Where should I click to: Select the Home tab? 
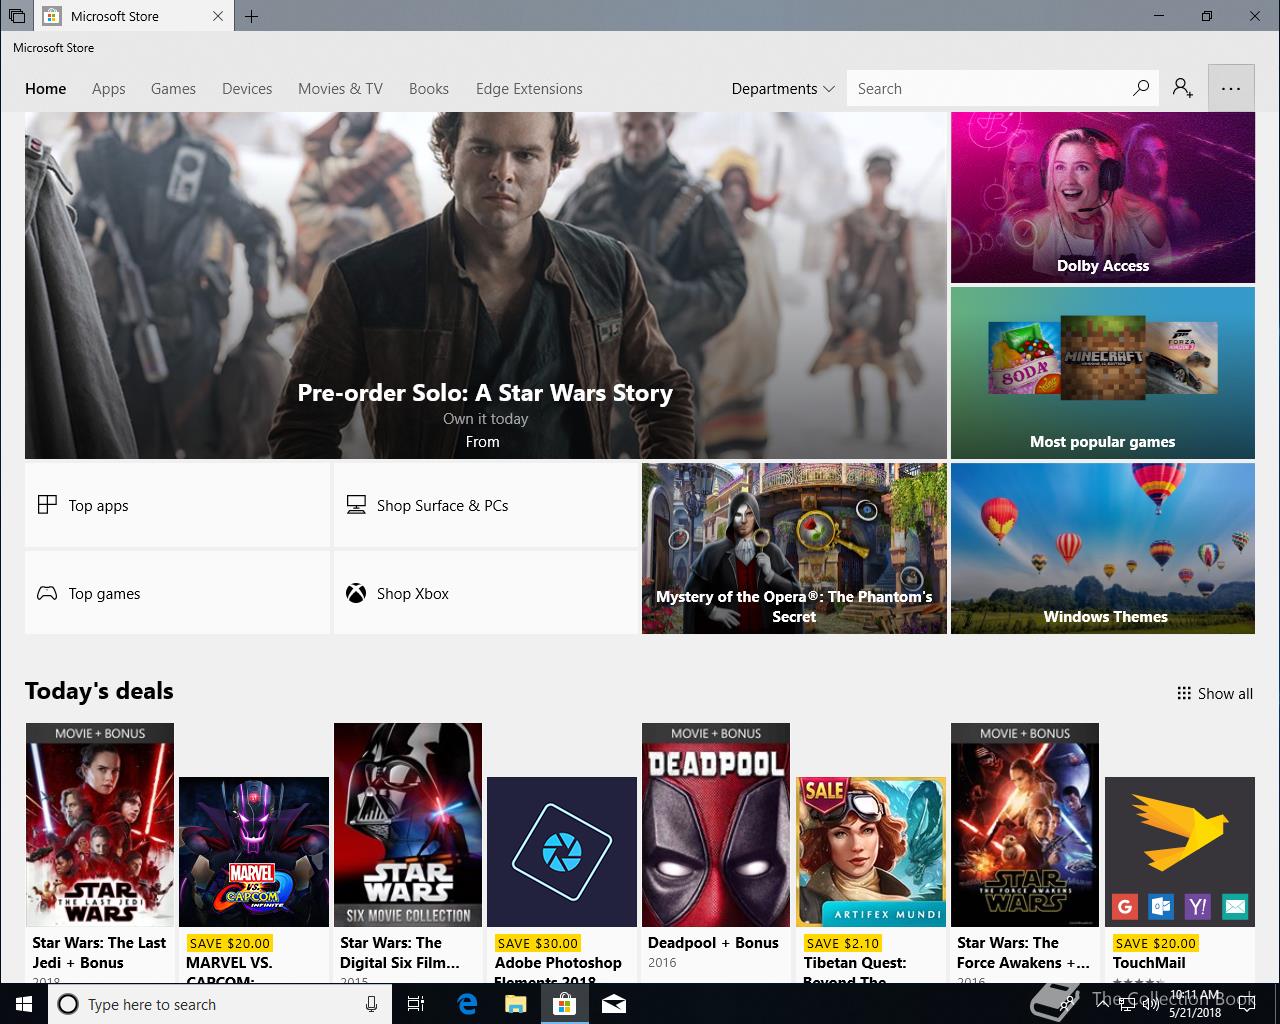46,88
